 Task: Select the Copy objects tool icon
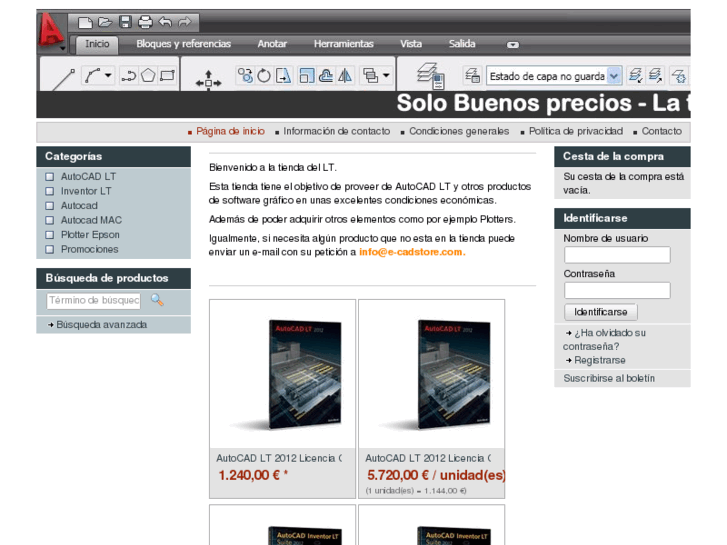(245, 75)
